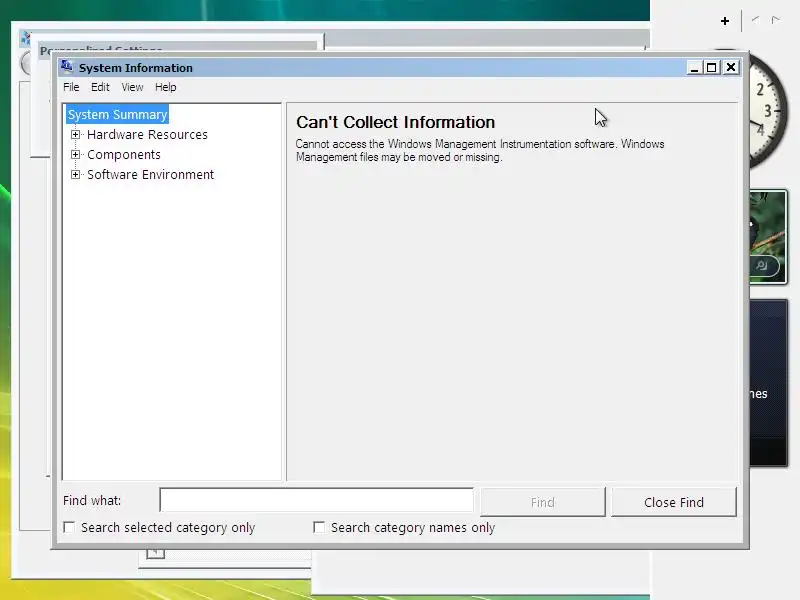
Task: Expand the Components node
Action: [x=76, y=155]
